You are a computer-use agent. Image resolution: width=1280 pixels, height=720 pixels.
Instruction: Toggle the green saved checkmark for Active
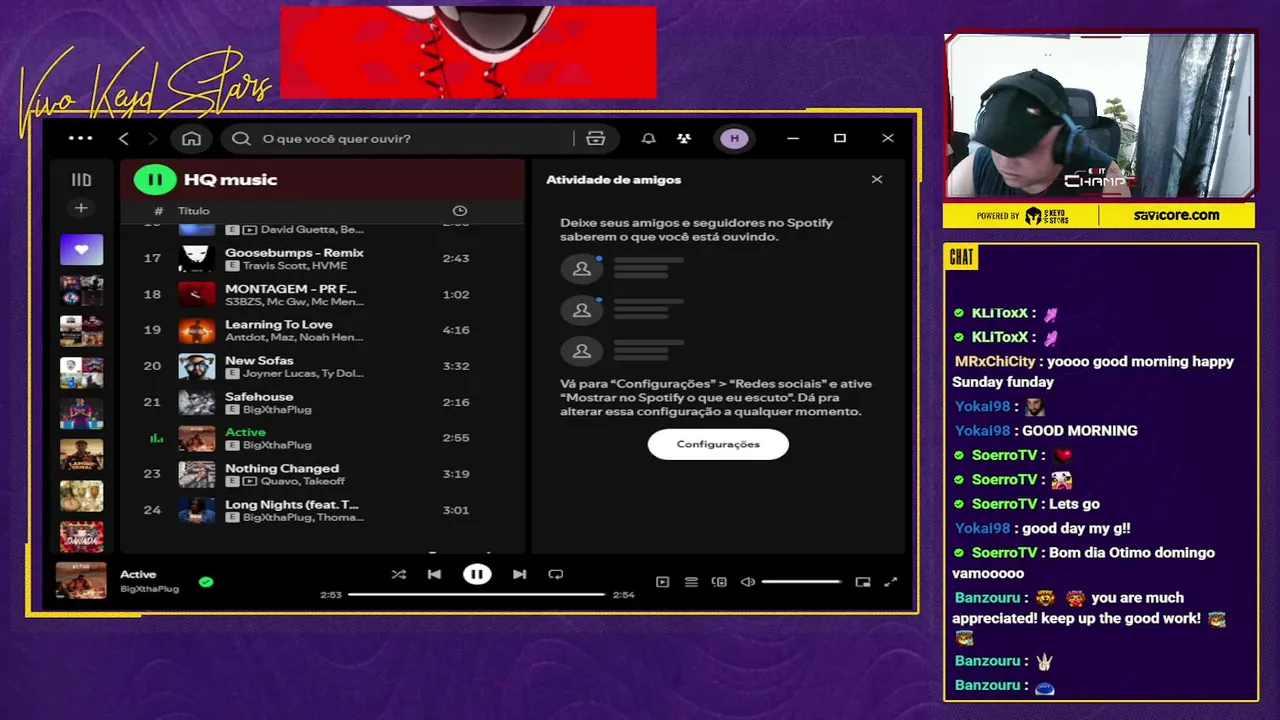206,582
